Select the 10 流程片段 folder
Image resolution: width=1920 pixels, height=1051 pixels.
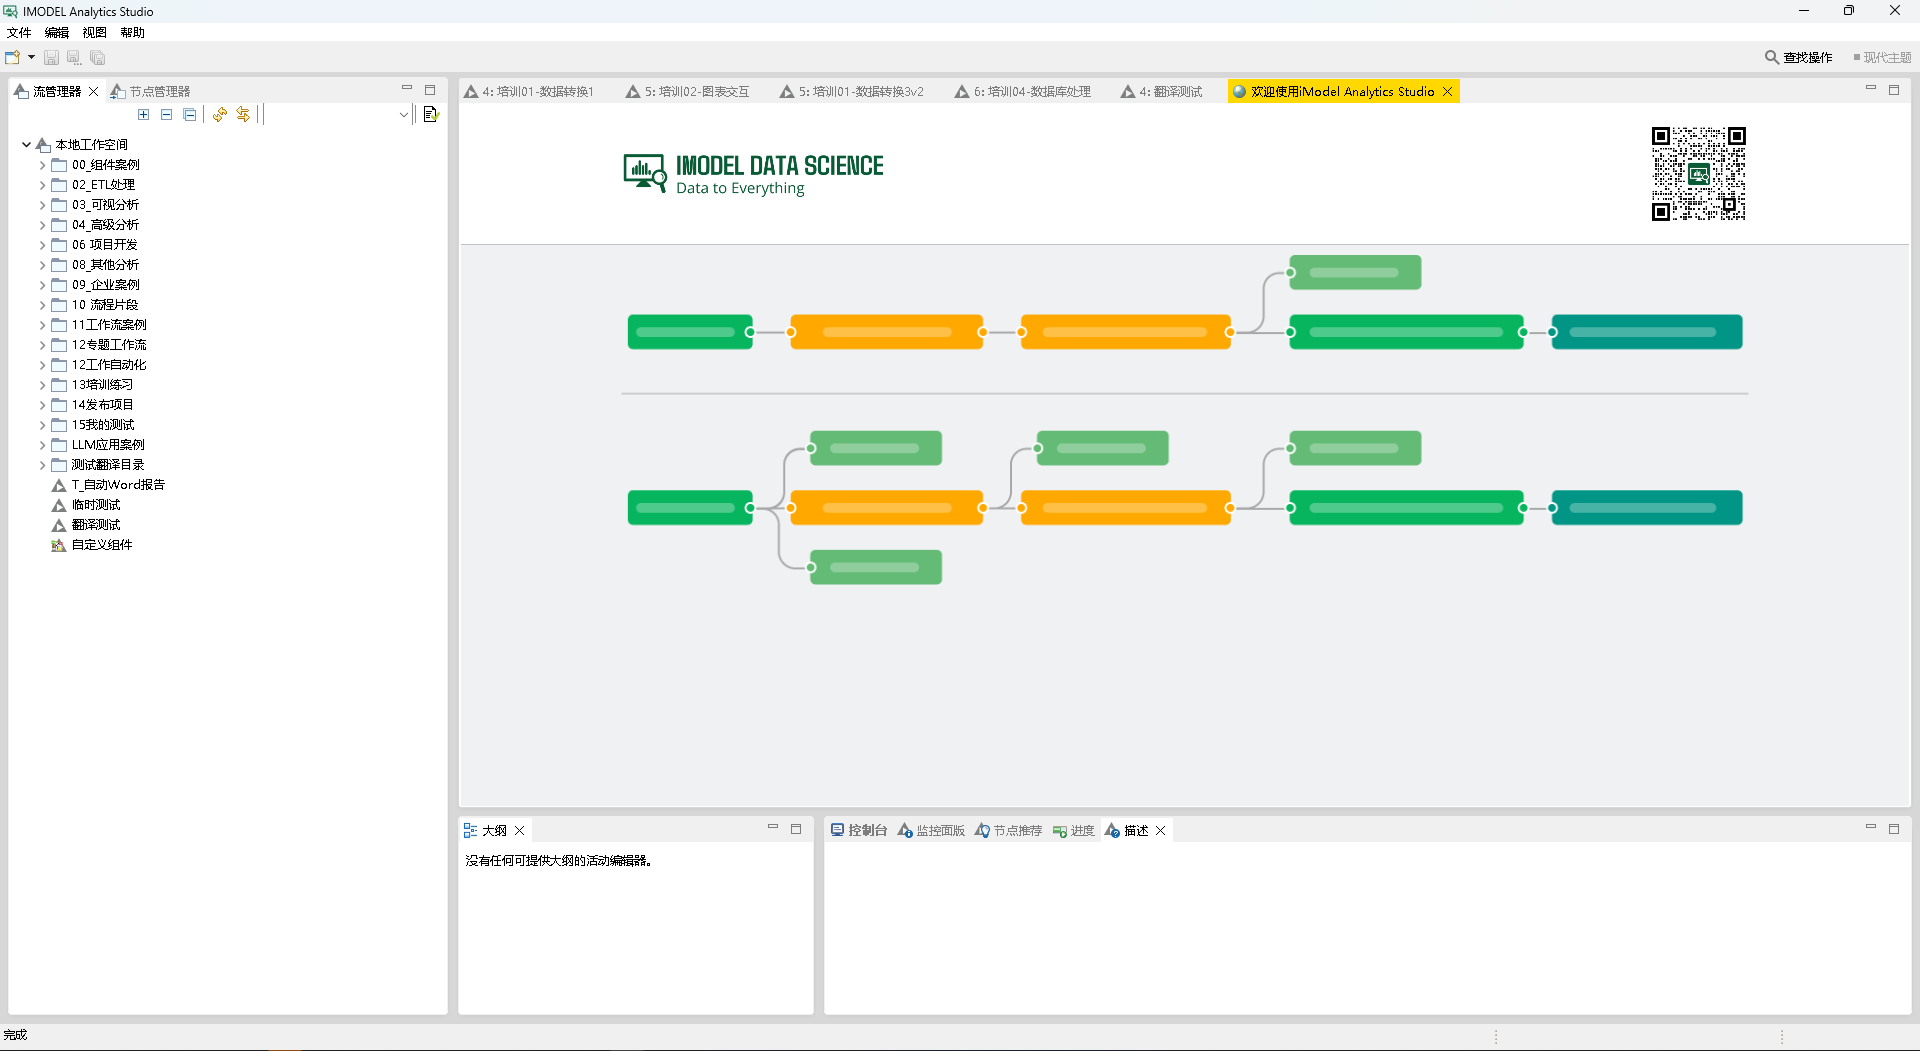tap(105, 305)
